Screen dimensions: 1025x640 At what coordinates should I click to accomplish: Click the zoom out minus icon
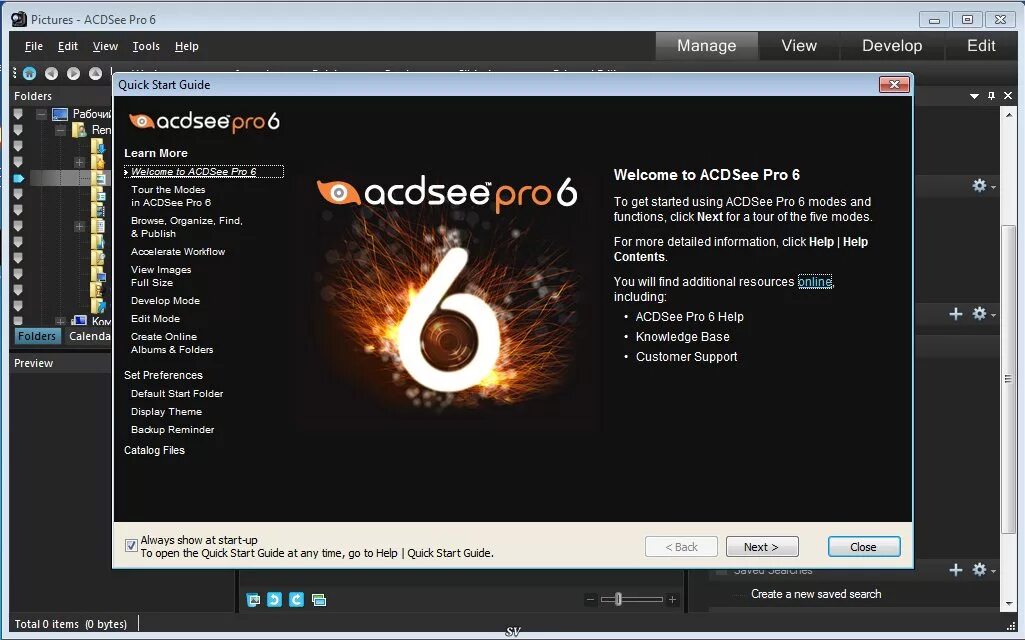tap(590, 599)
